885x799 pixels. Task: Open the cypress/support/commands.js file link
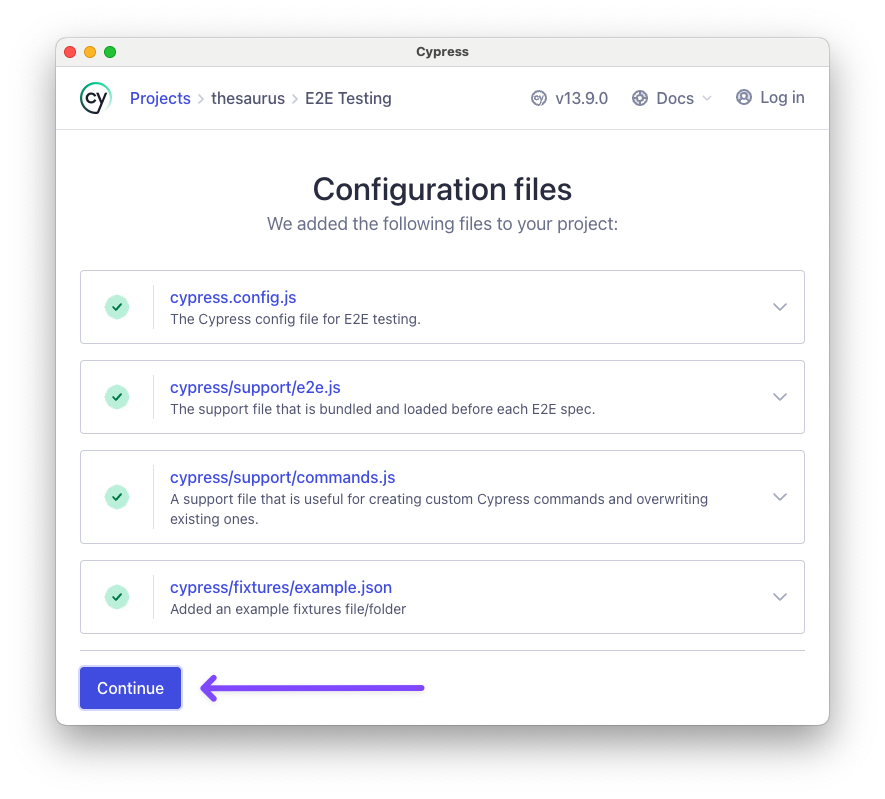[x=282, y=477]
